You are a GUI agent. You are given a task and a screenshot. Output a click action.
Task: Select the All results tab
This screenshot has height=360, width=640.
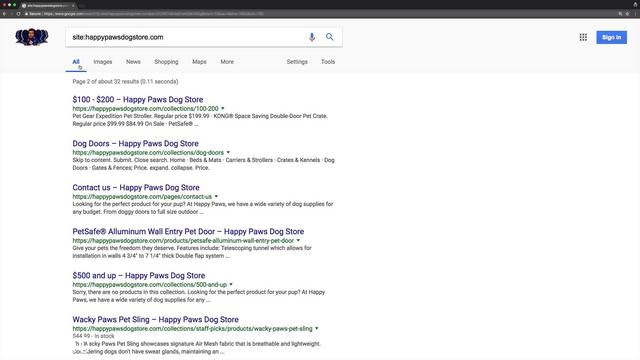[x=76, y=62]
